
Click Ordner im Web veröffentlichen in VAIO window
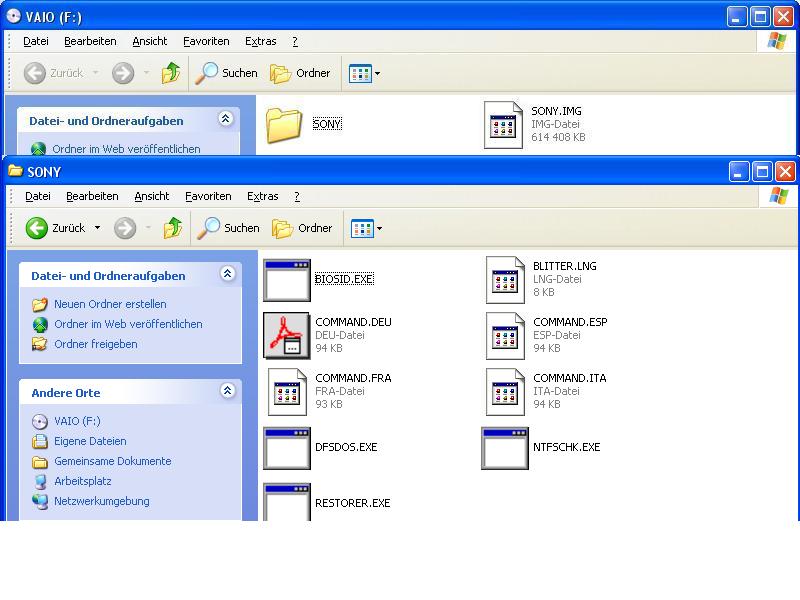(x=126, y=149)
